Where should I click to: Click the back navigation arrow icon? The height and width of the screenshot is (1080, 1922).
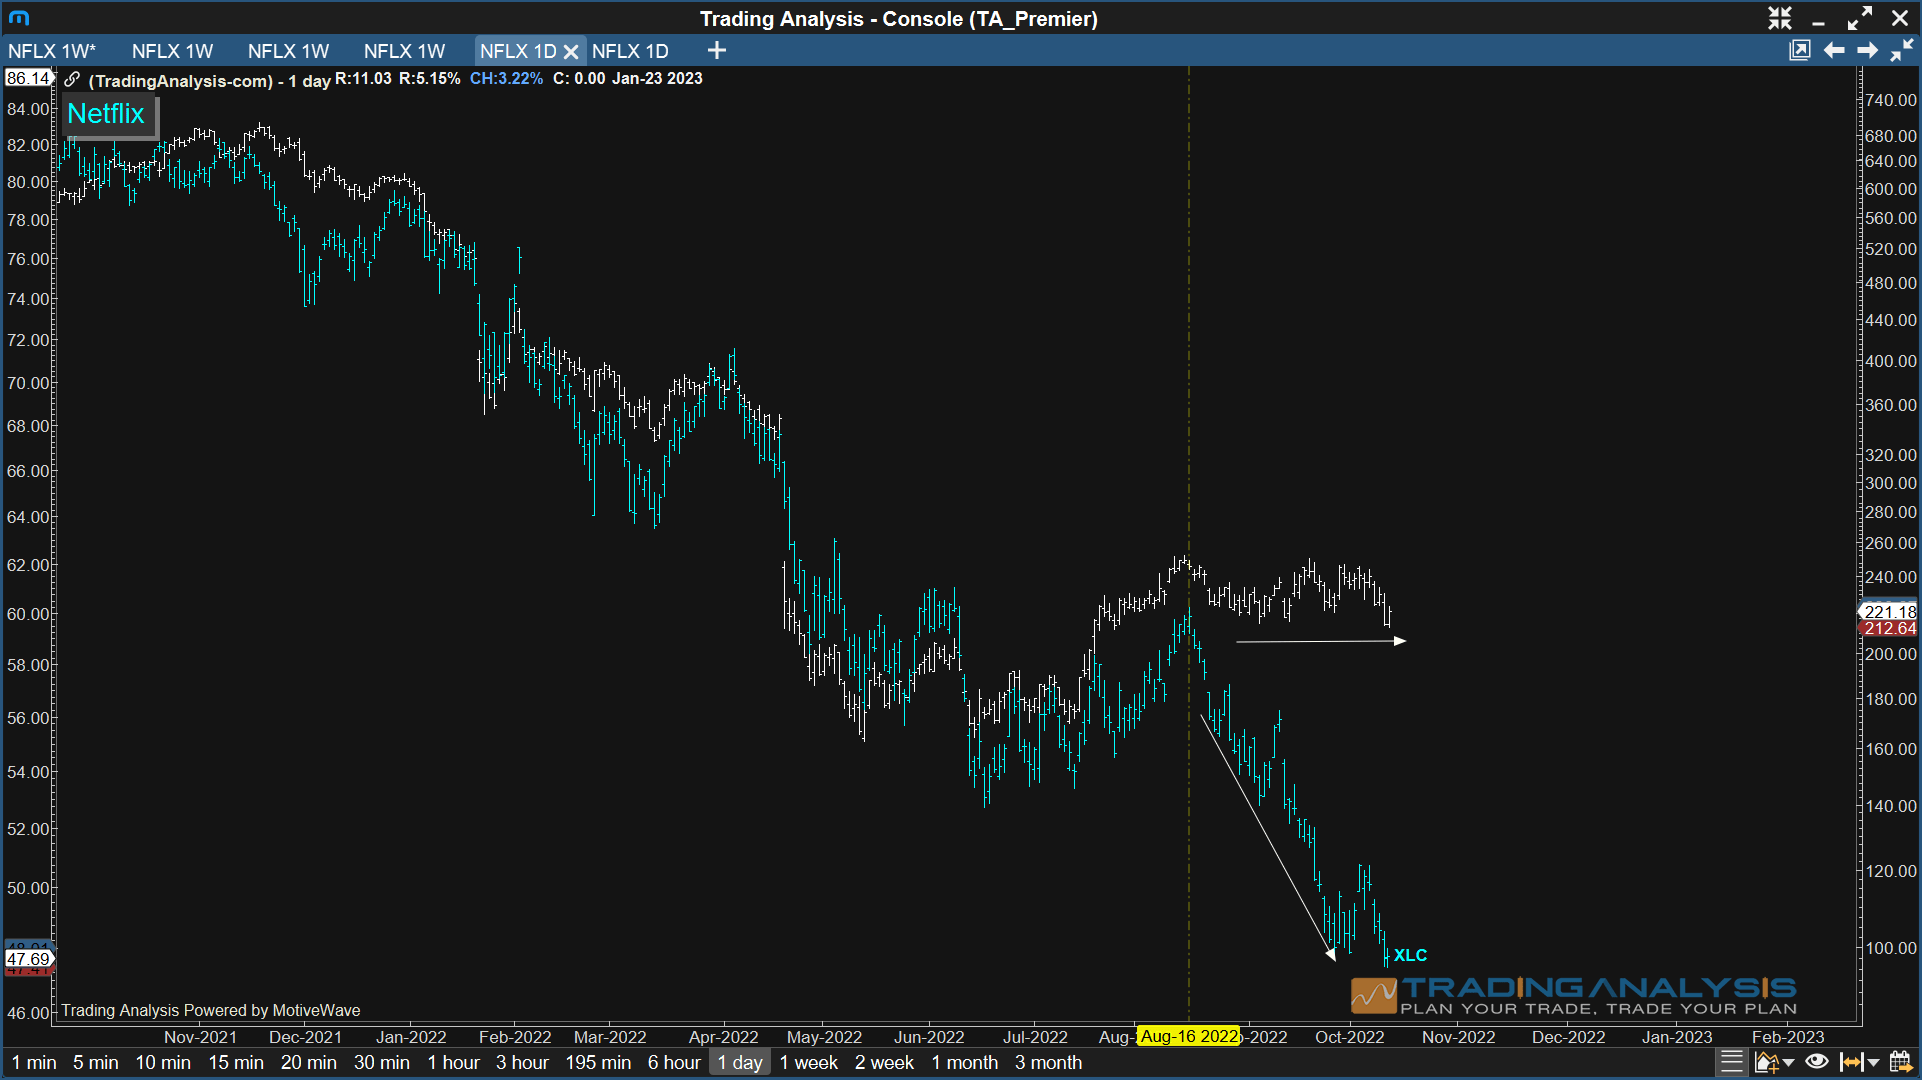[x=1834, y=50]
